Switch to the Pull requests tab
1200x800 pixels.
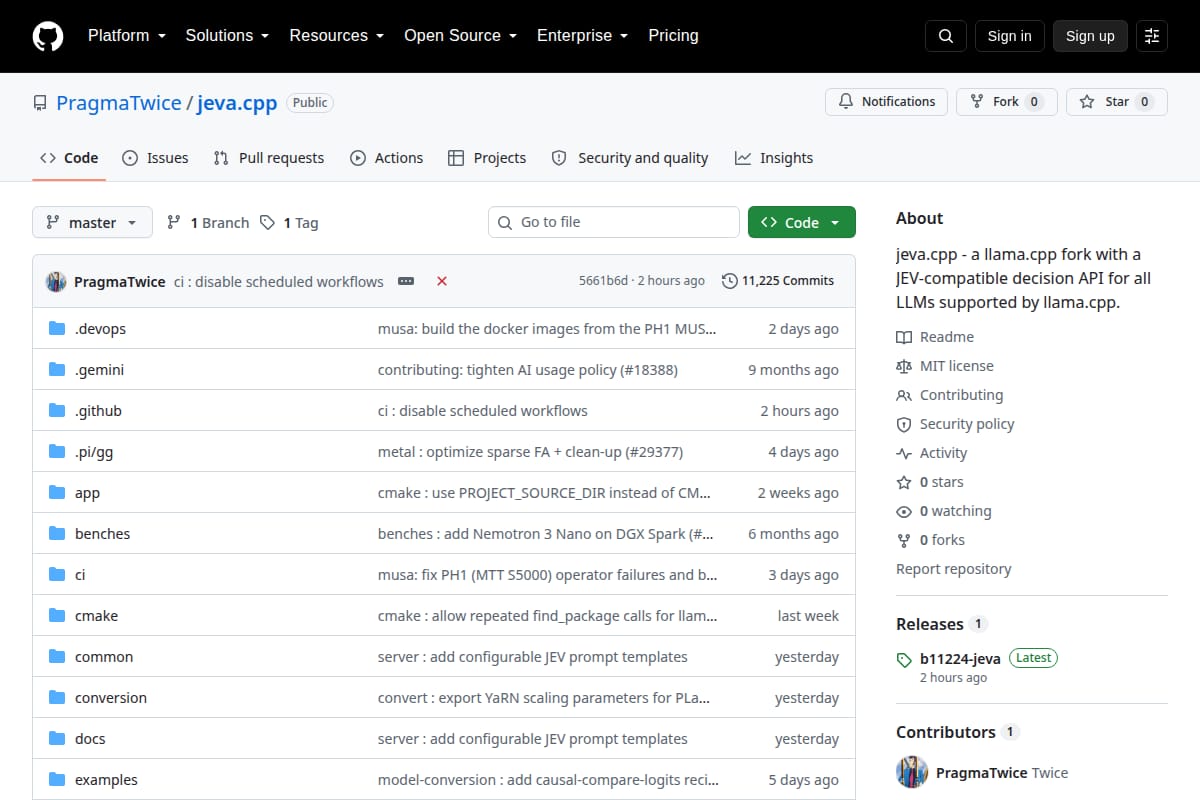[x=269, y=158]
